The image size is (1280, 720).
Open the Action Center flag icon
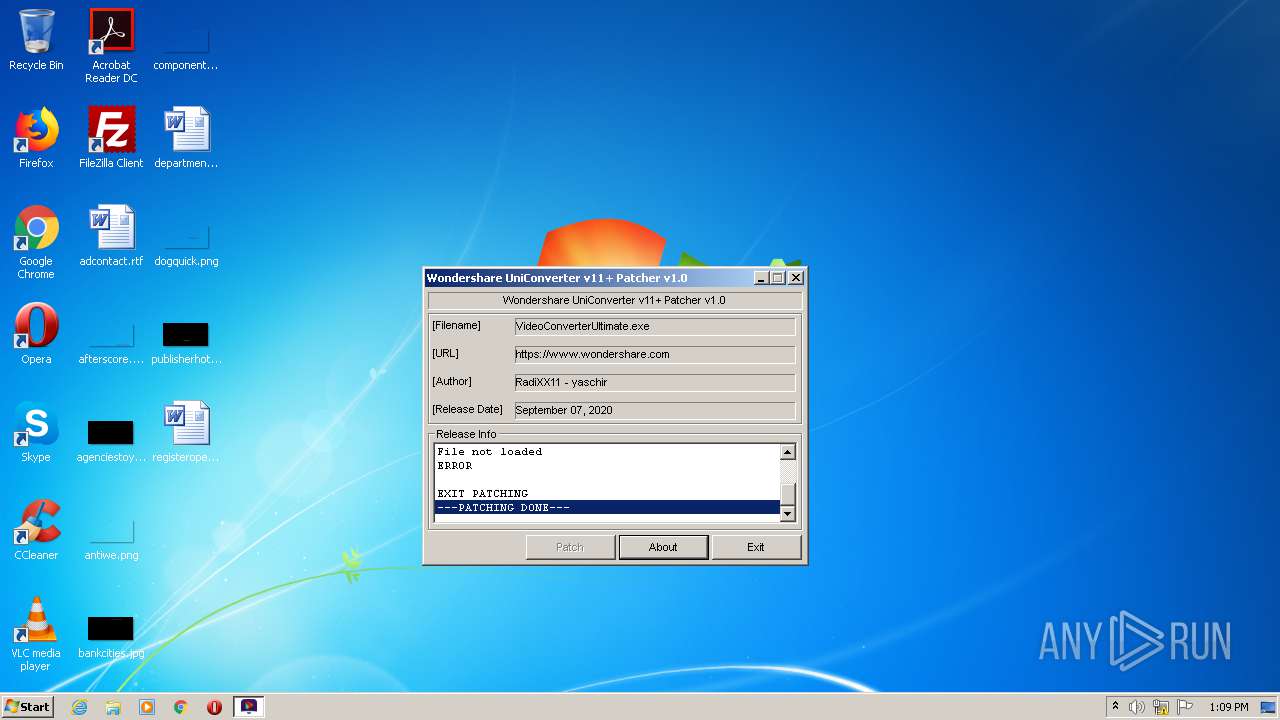(x=1185, y=707)
